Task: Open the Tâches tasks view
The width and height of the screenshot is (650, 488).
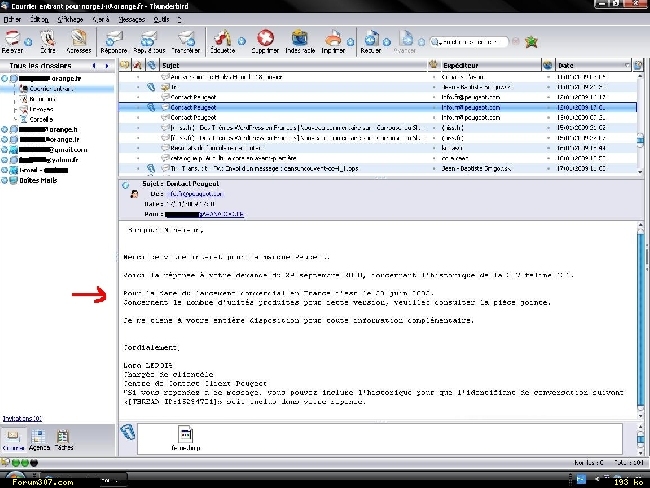Action: [63, 439]
